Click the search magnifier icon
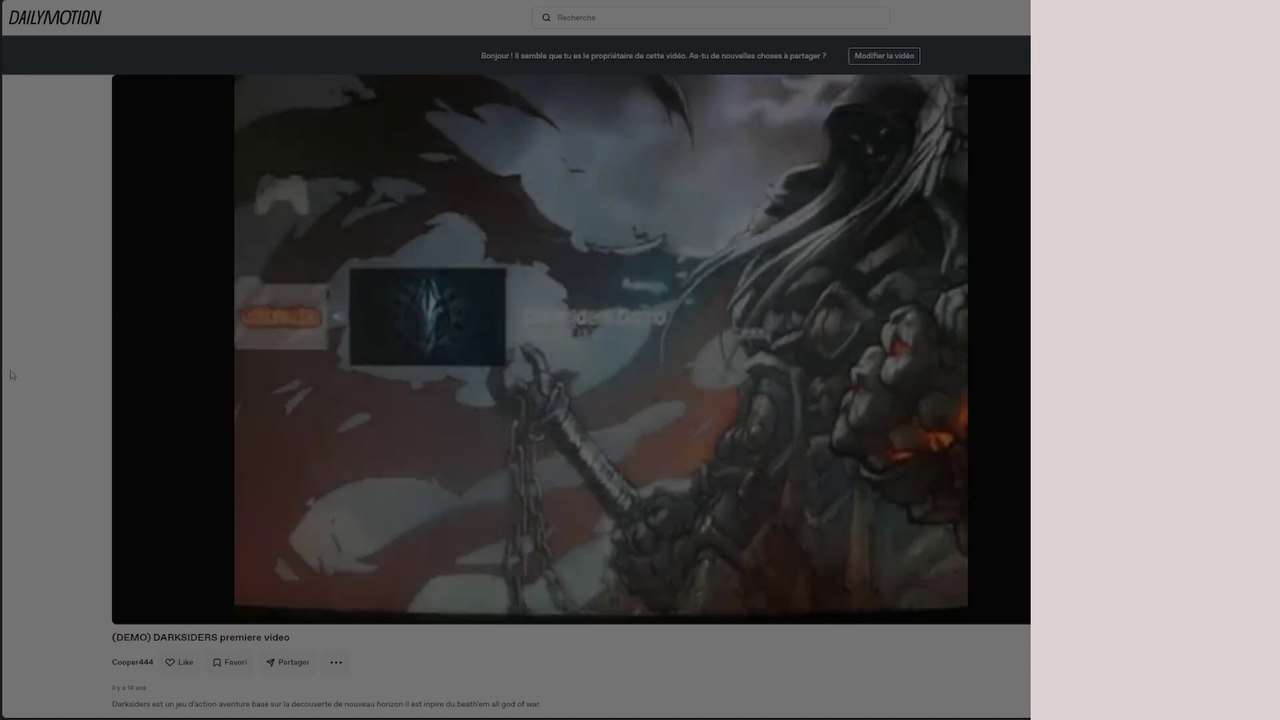The height and width of the screenshot is (720, 1280). tap(546, 18)
